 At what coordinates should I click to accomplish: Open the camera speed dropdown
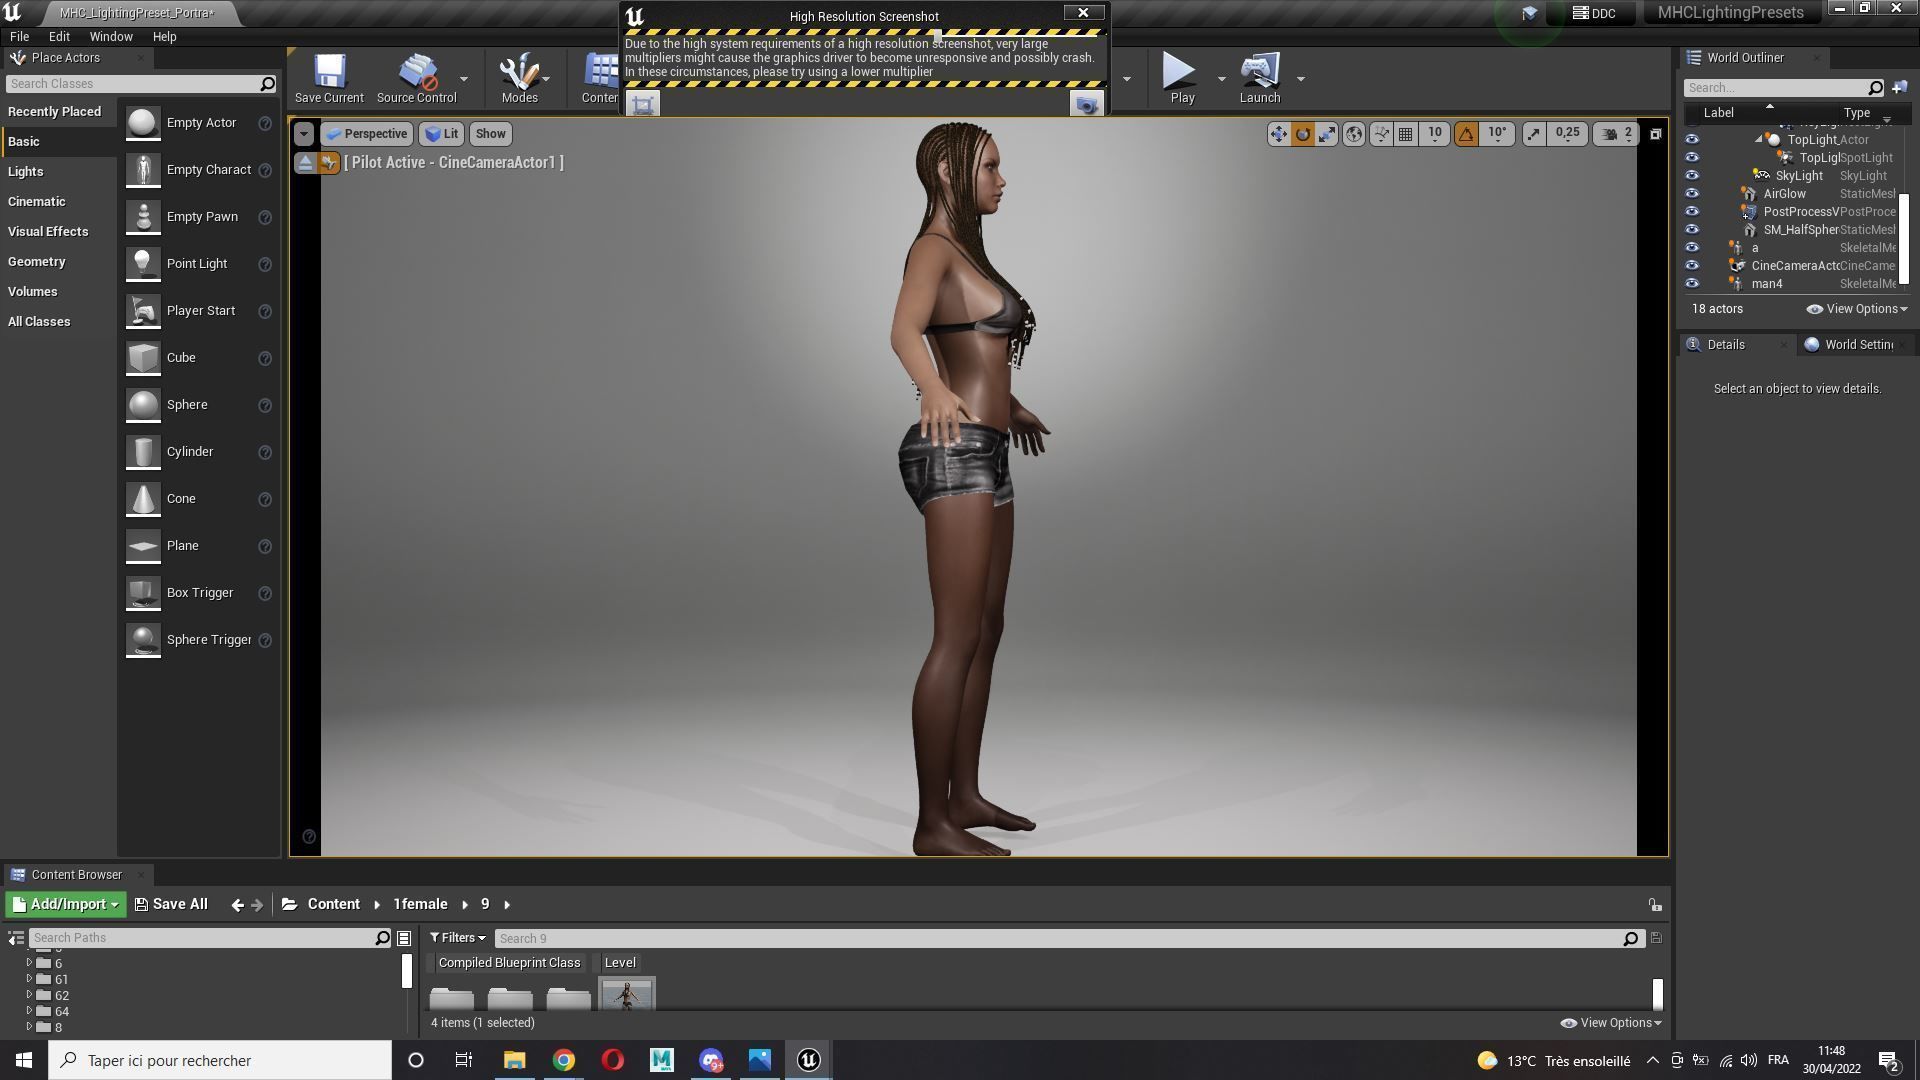[1617, 134]
